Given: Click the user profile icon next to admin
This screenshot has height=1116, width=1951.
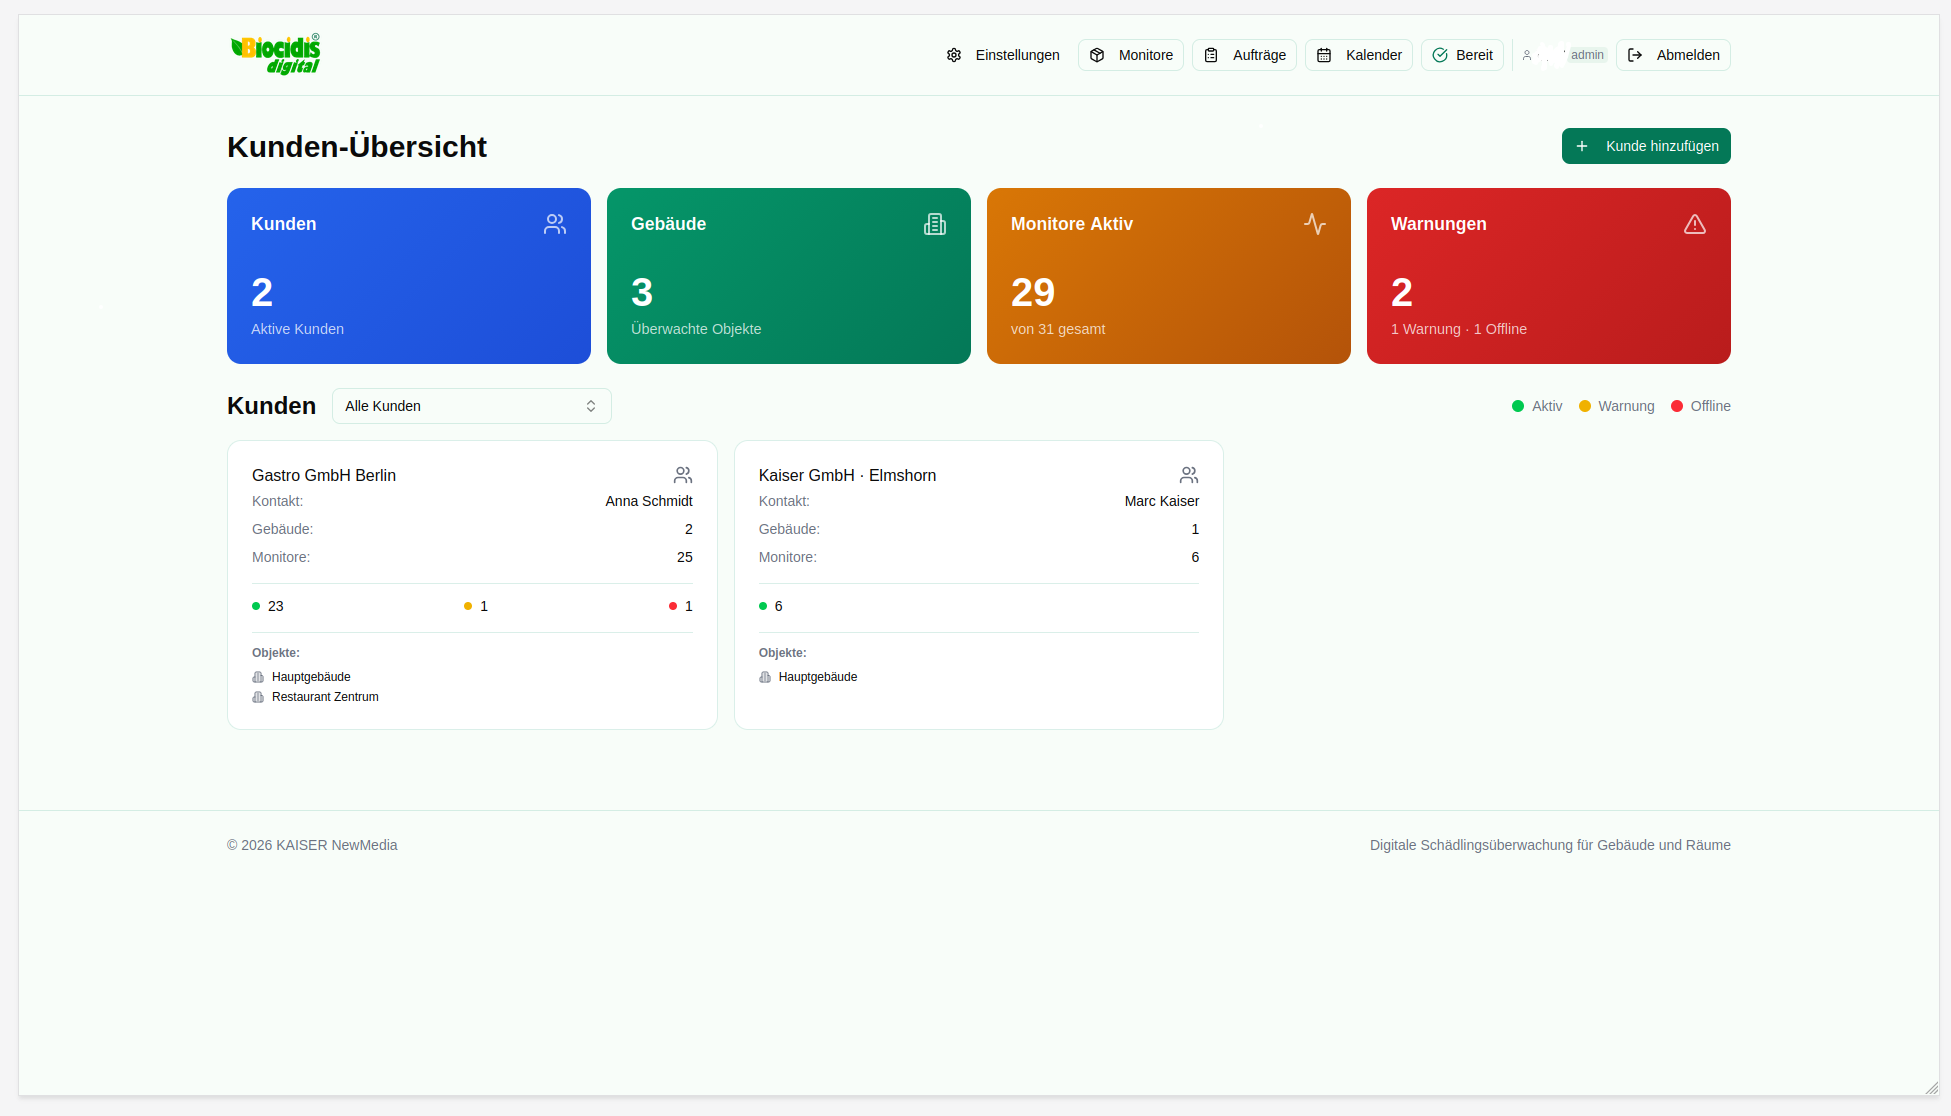Looking at the screenshot, I should point(1527,55).
